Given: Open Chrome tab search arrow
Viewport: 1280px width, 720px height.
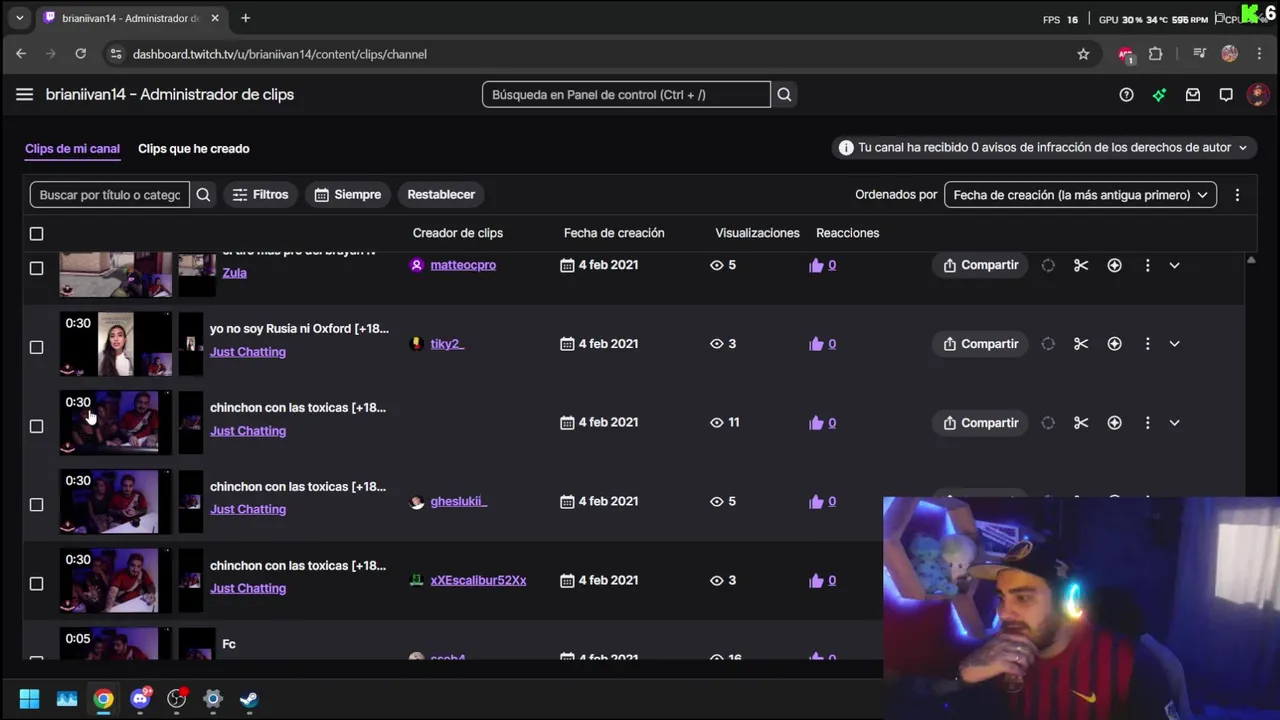Looking at the screenshot, I should click(x=19, y=18).
